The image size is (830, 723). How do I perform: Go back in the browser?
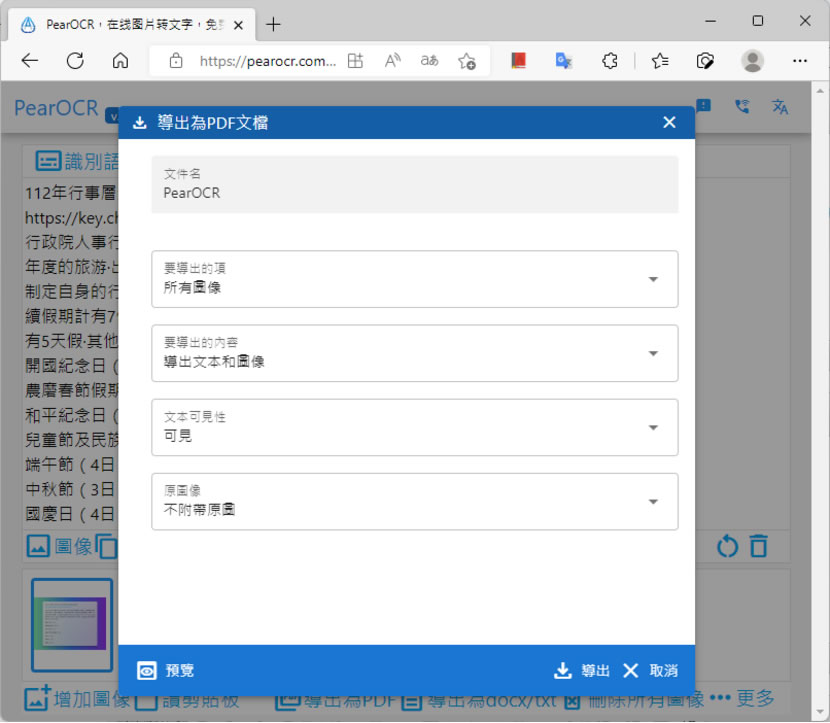click(x=30, y=61)
